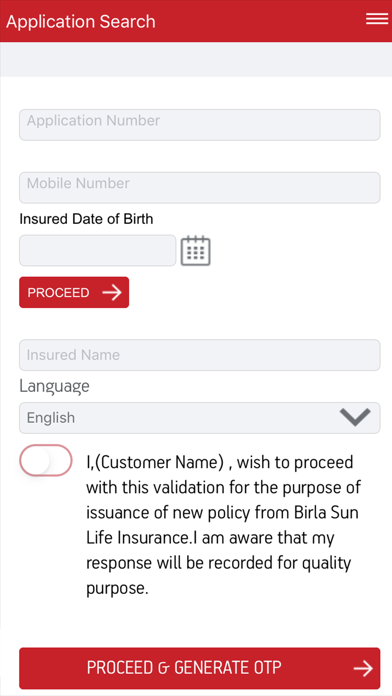Click the Language field label
This screenshot has height=696, width=392.
[x=54, y=386]
